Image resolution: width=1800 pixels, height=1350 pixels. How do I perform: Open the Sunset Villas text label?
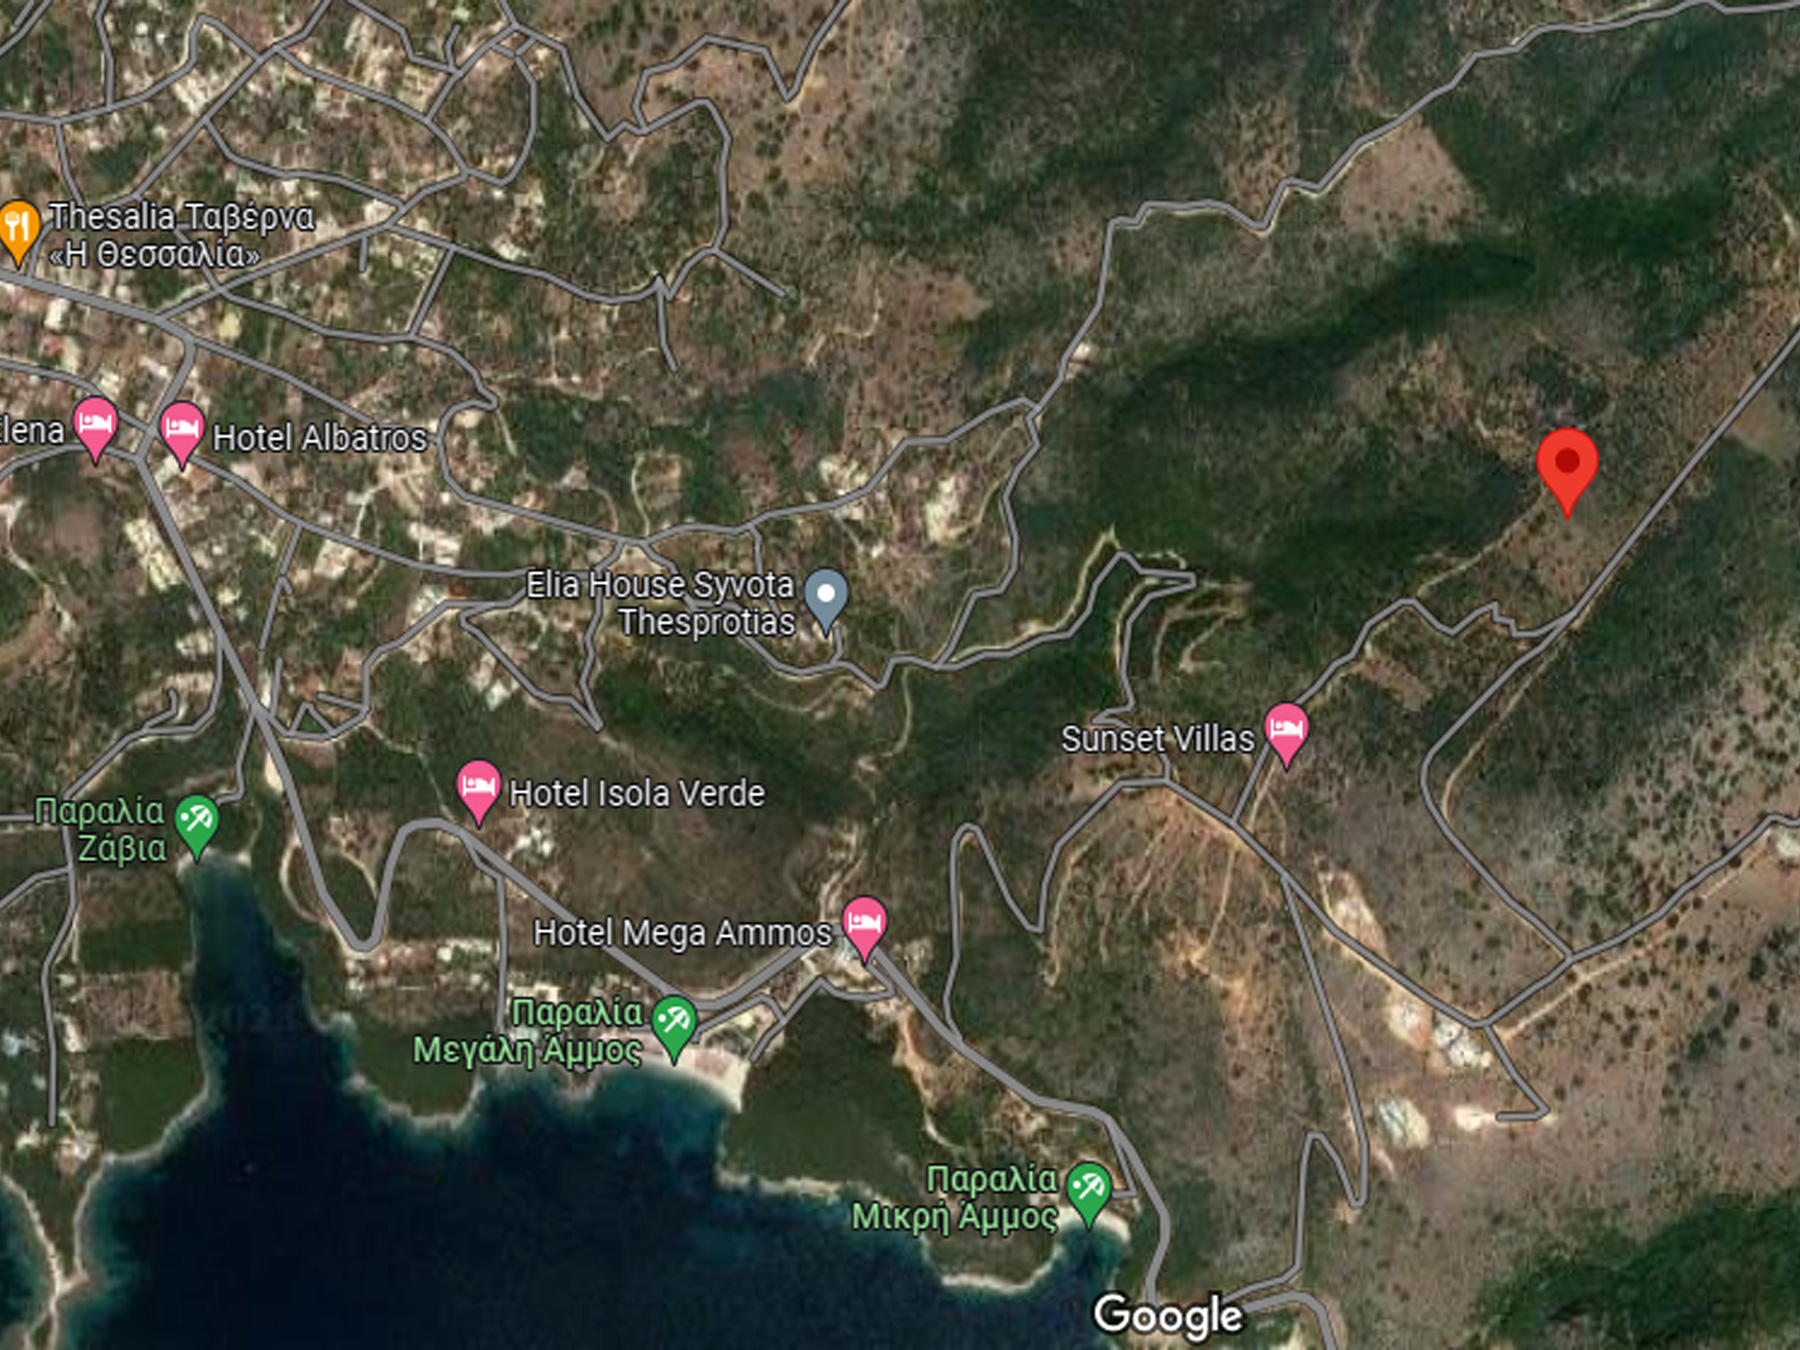pyautogui.click(x=1157, y=739)
